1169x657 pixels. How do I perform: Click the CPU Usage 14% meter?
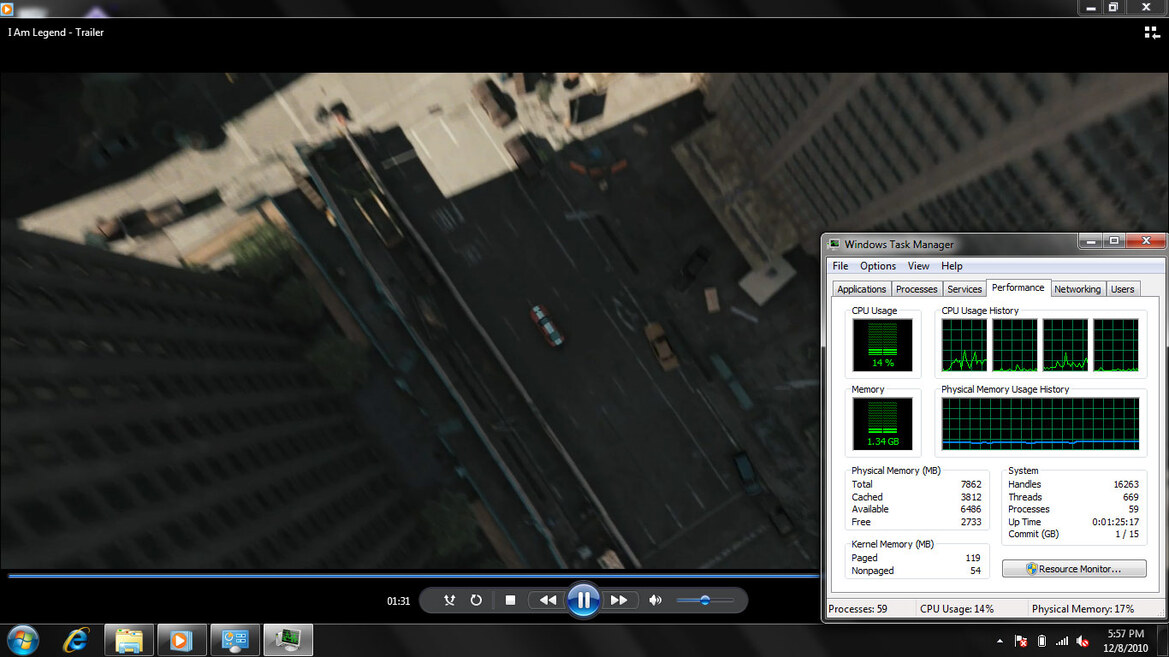point(883,345)
